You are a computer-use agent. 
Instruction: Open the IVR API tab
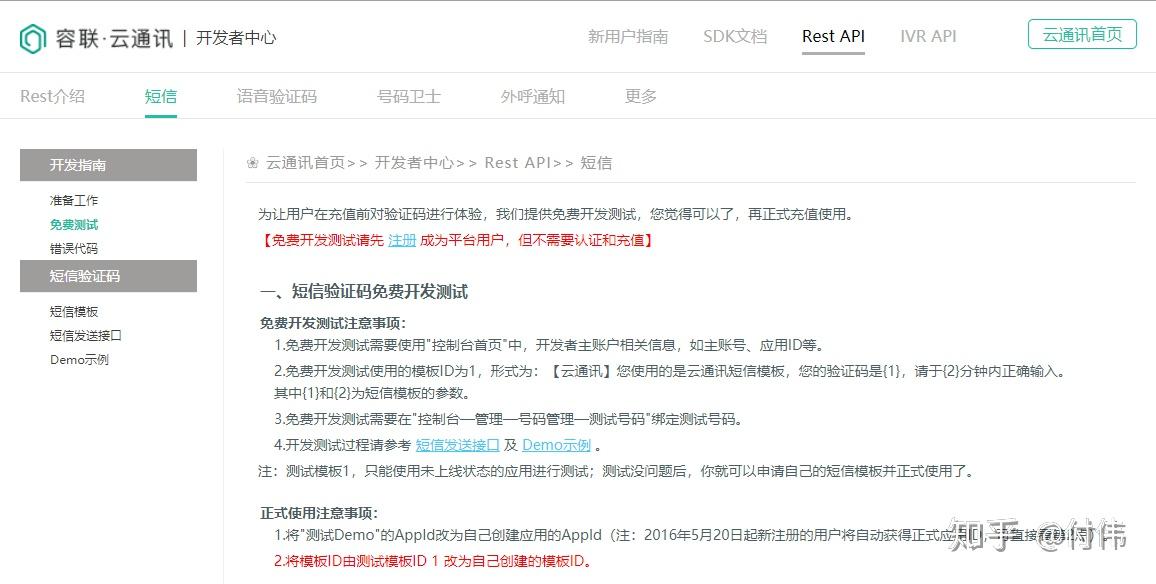pyautogui.click(x=928, y=37)
